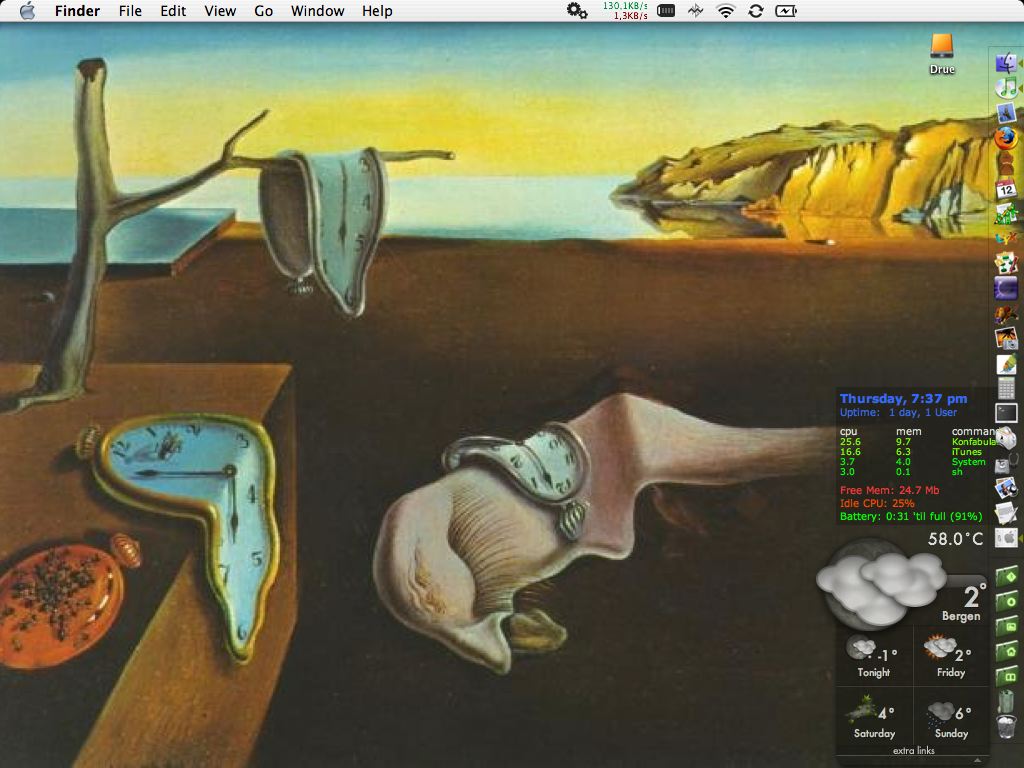Open the Trash in the dock
This screenshot has width=1024, height=768.
(1006, 726)
